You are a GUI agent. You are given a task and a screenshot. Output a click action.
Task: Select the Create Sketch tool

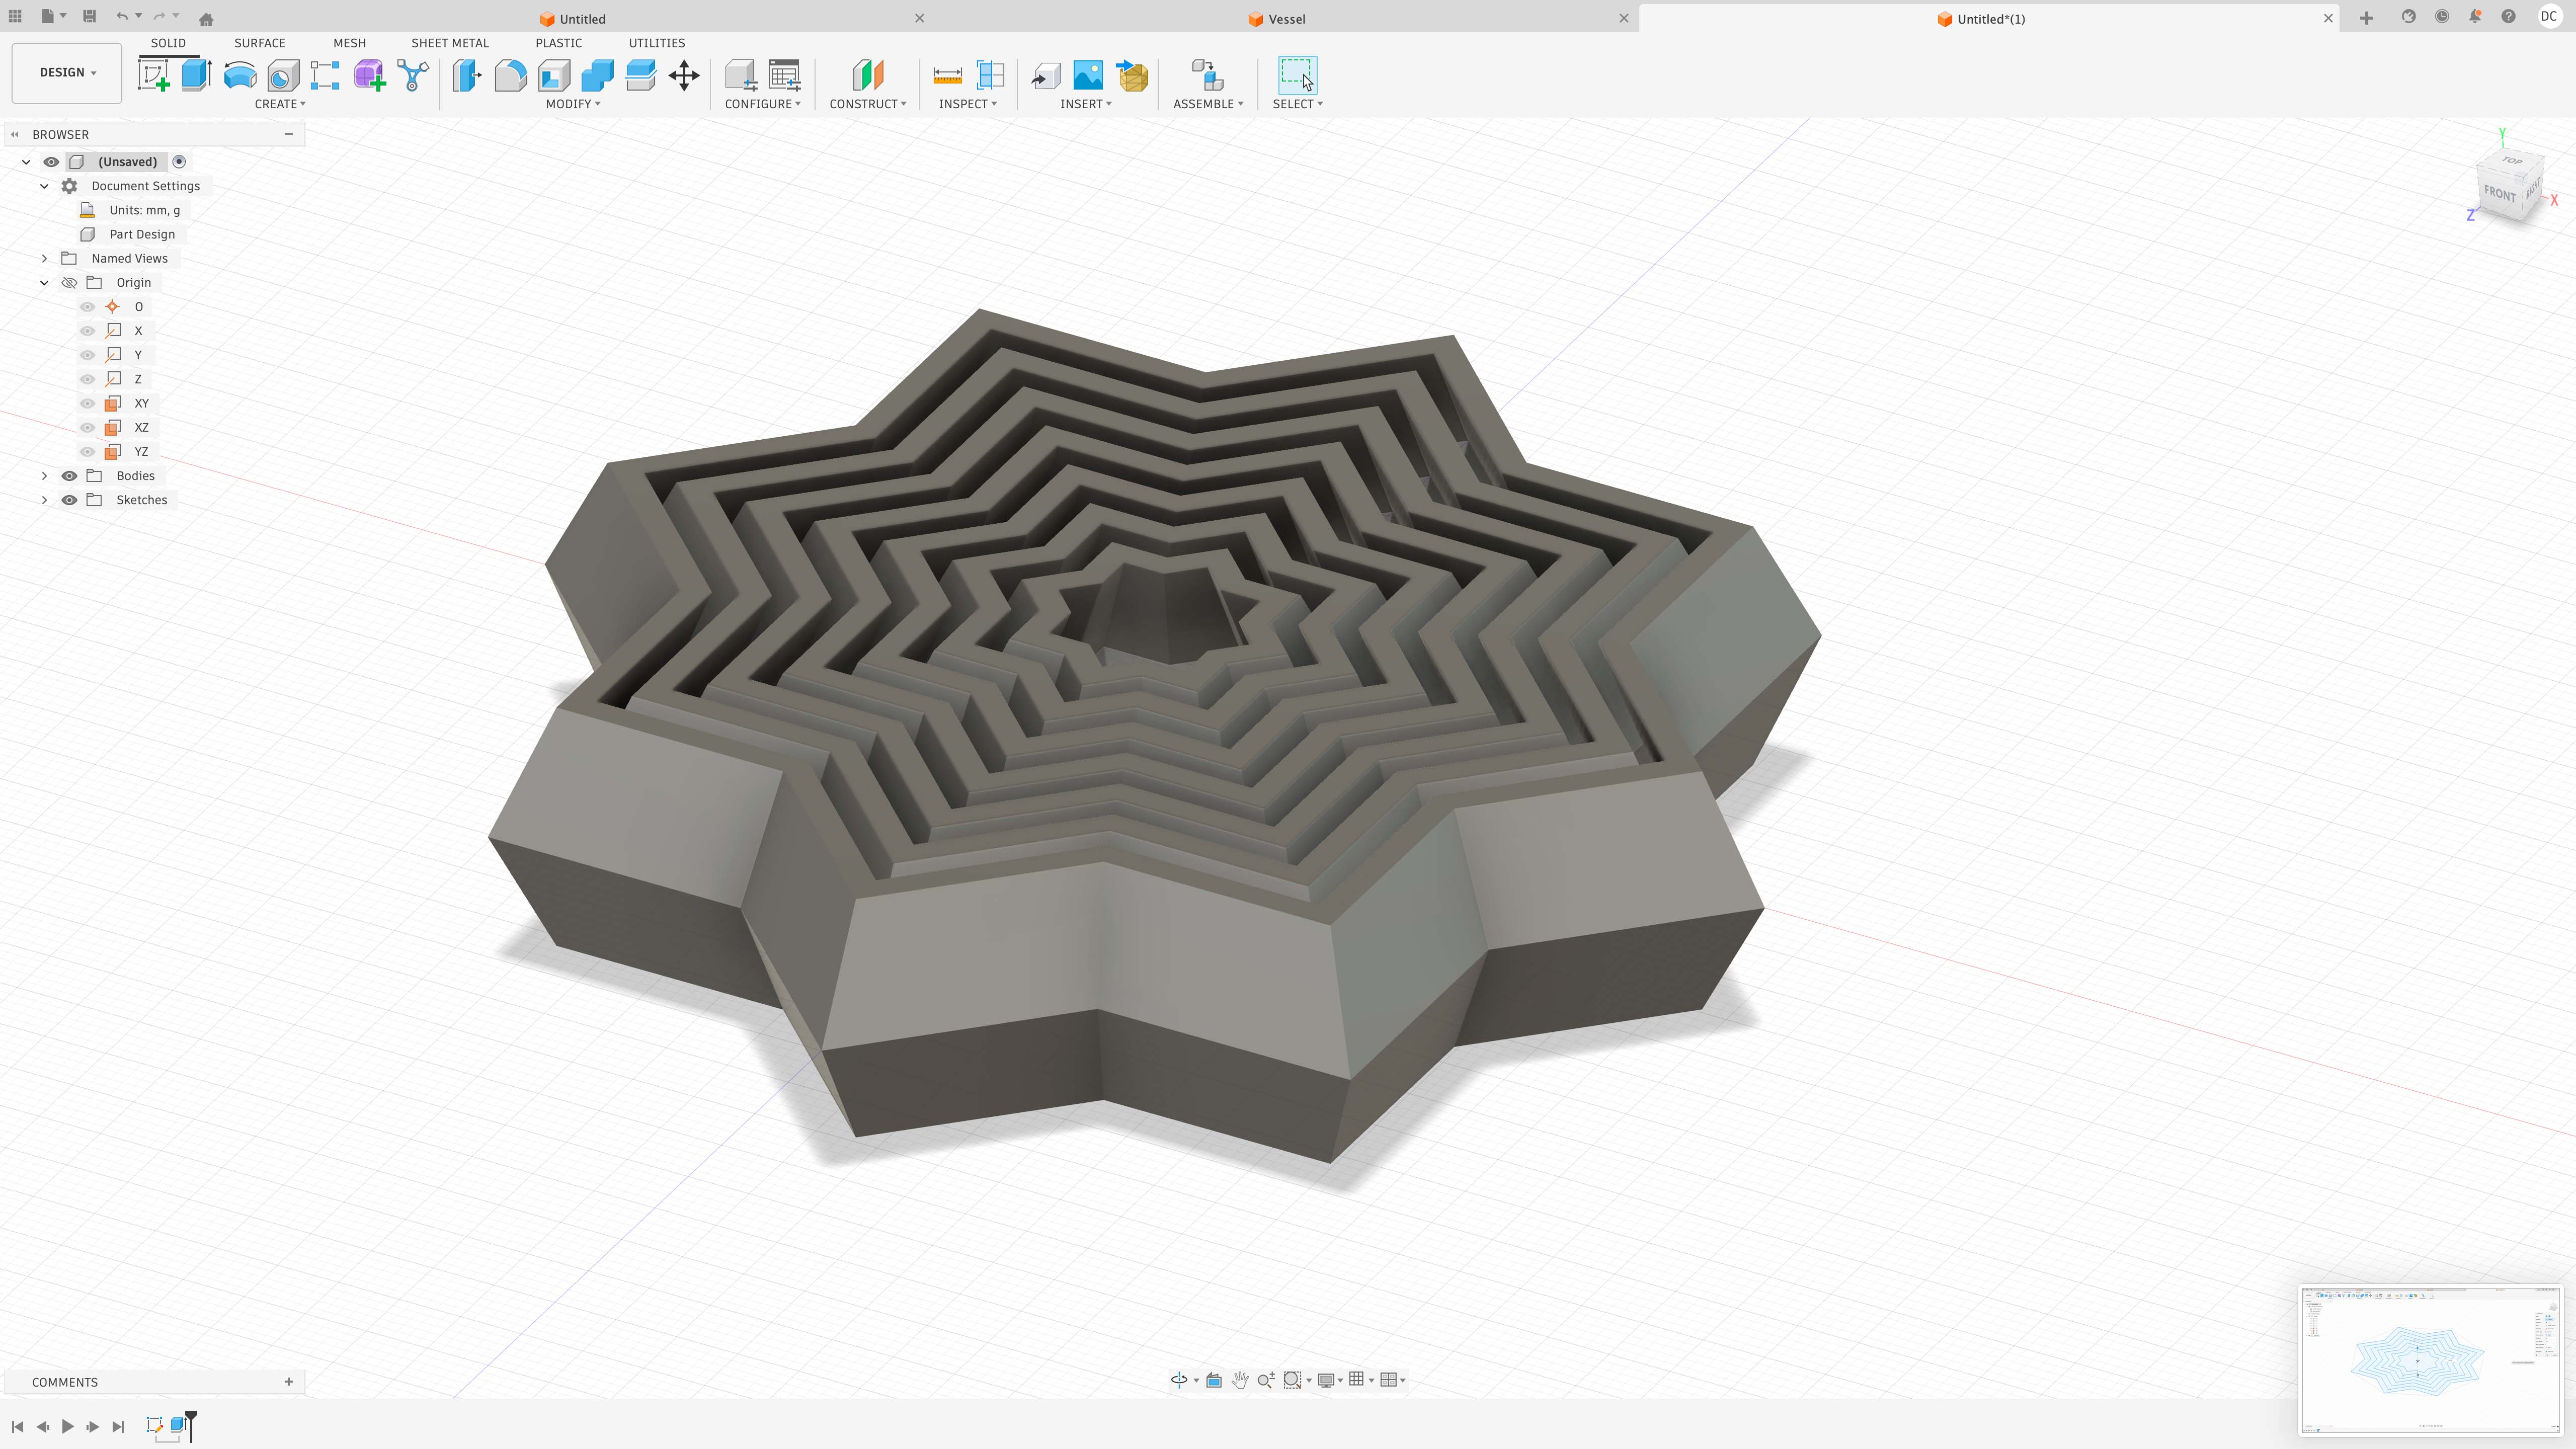[153, 75]
